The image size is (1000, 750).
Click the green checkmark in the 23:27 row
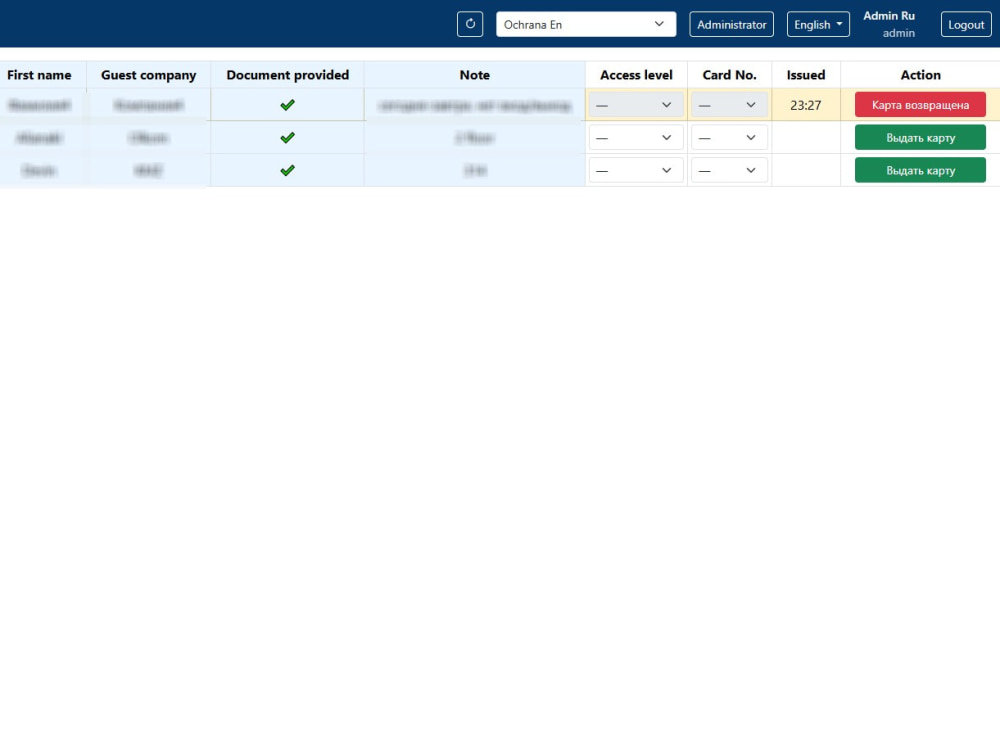tap(288, 105)
